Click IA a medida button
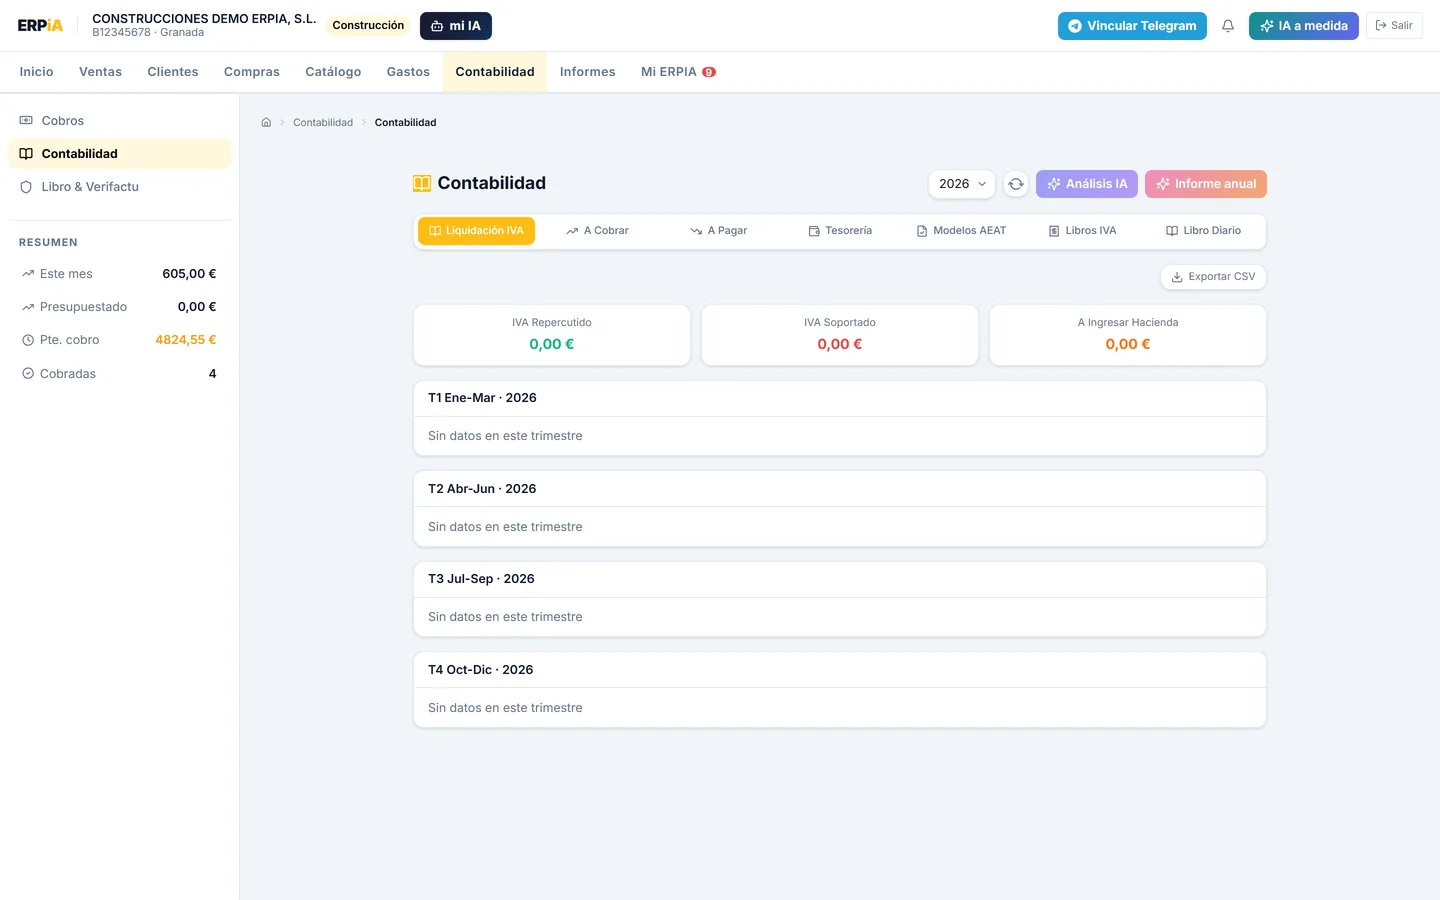 coord(1304,26)
